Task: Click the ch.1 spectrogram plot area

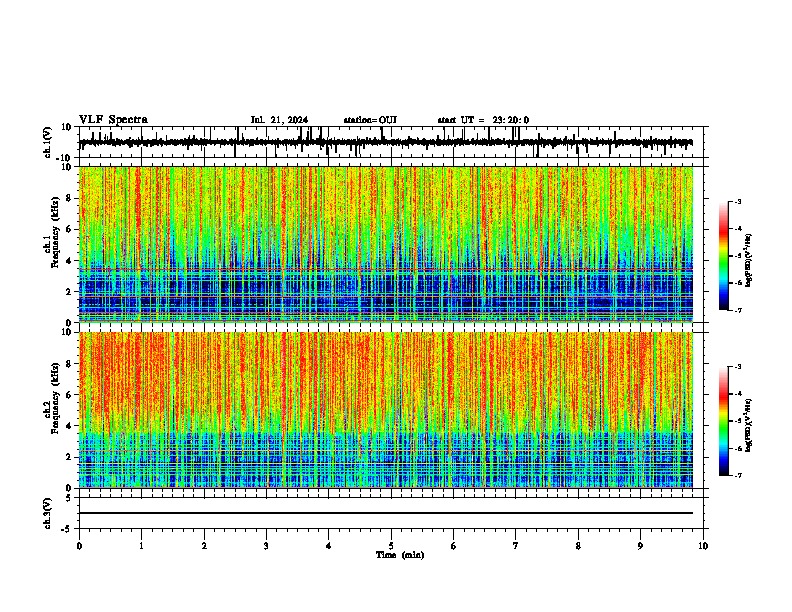Action: tap(386, 244)
